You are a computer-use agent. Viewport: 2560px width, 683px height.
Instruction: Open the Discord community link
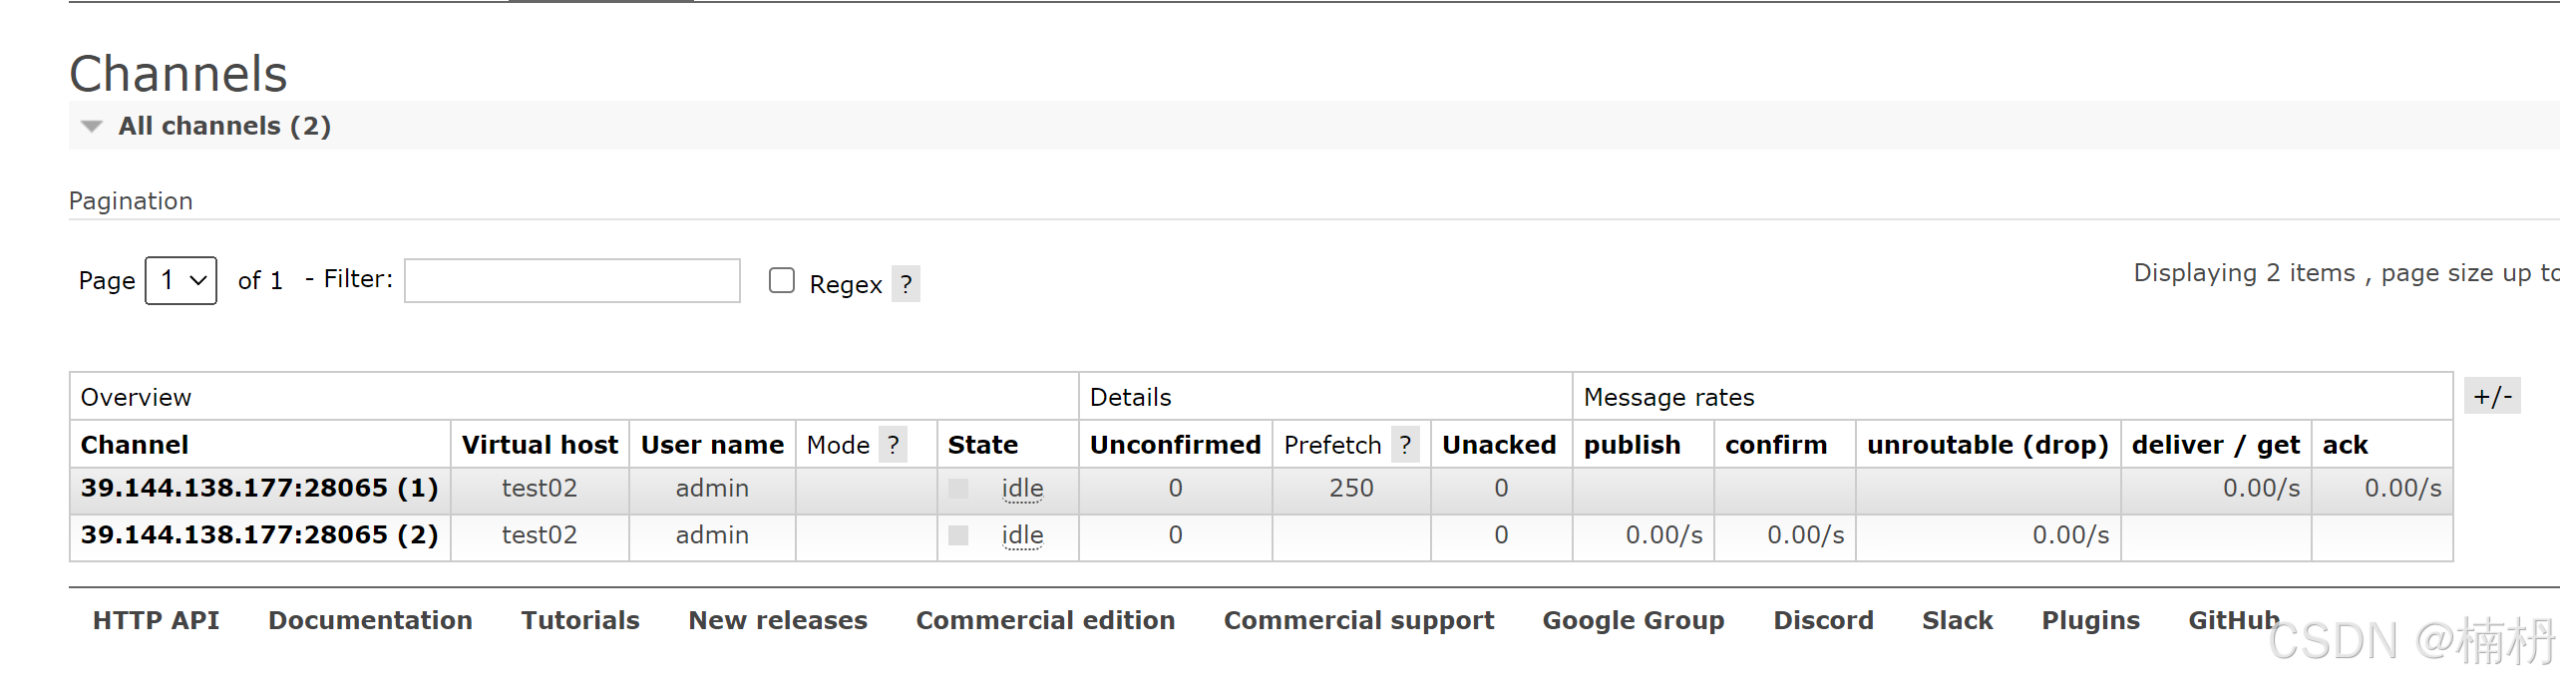tap(1823, 620)
